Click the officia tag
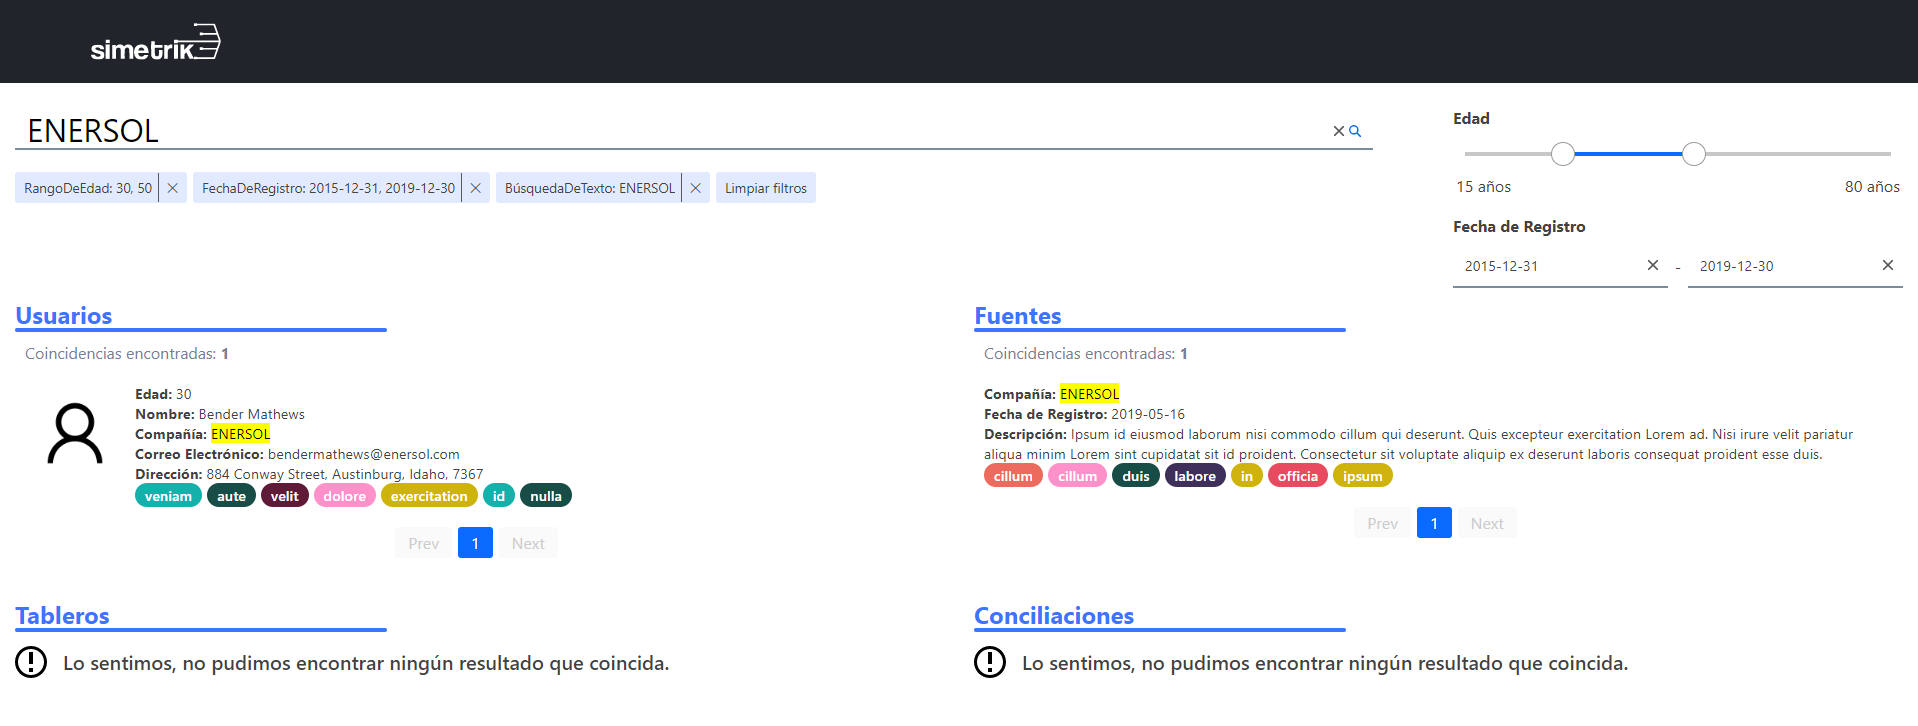1918x726 pixels. (1298, 476)
